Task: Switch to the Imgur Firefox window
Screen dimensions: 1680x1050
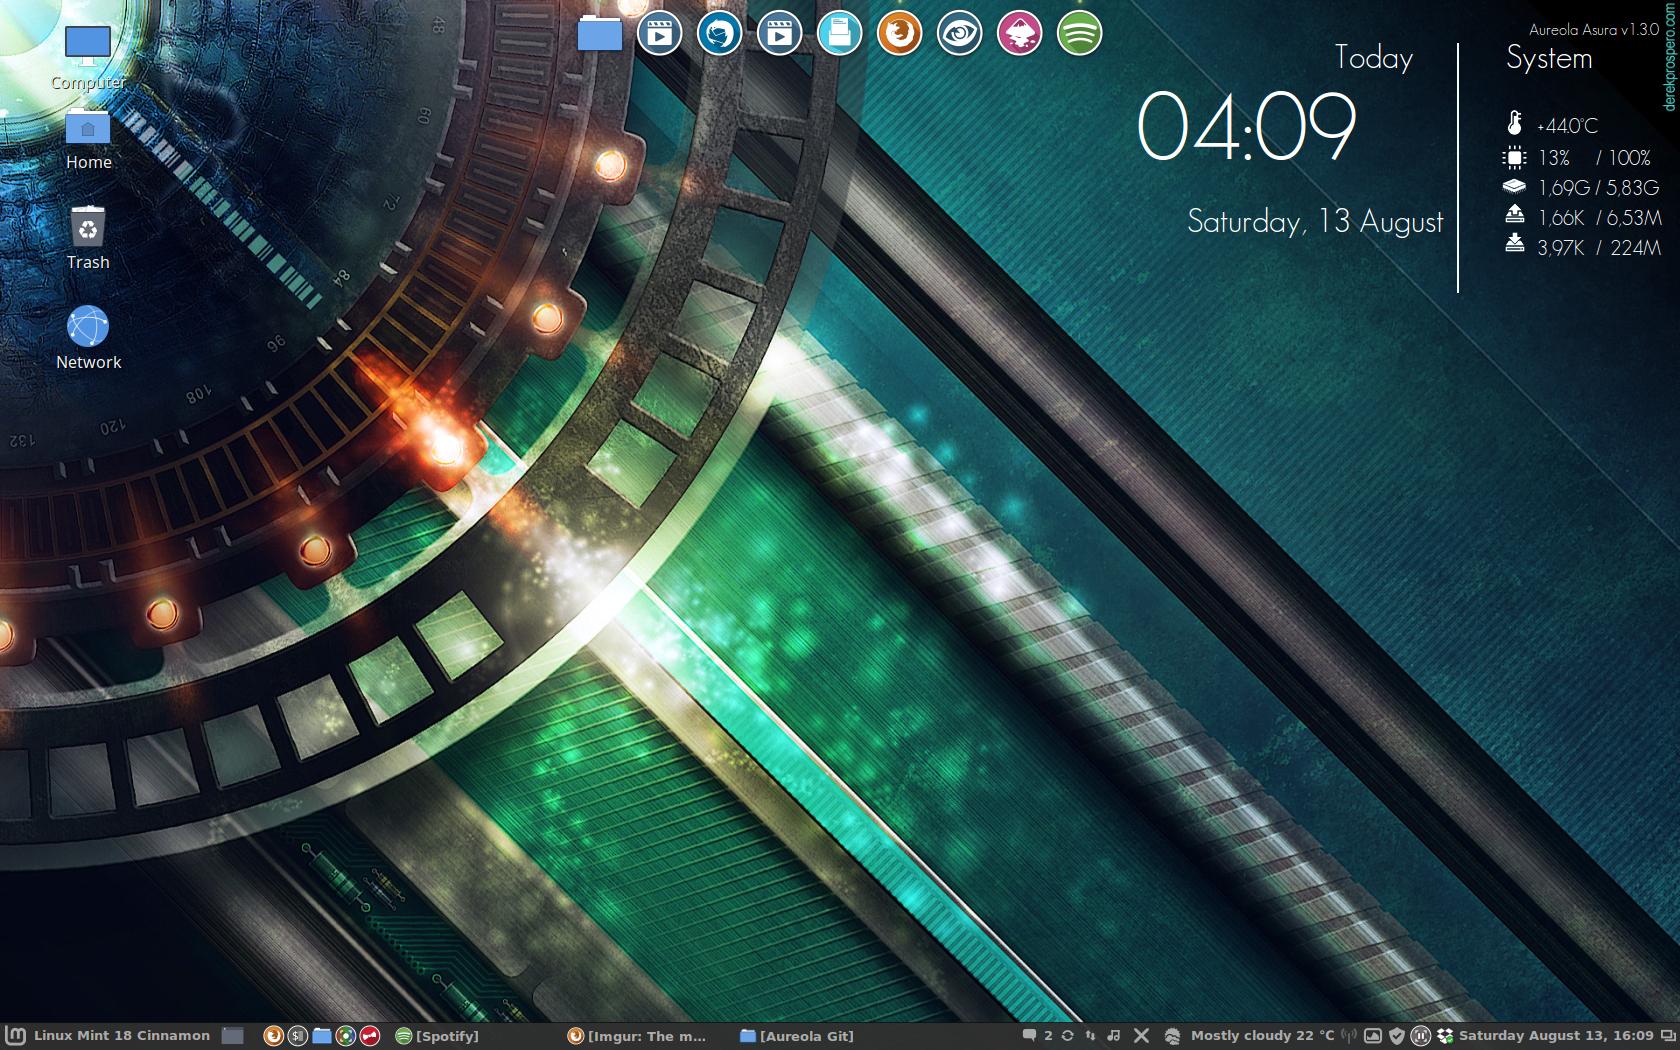Action: [637, 1036]
